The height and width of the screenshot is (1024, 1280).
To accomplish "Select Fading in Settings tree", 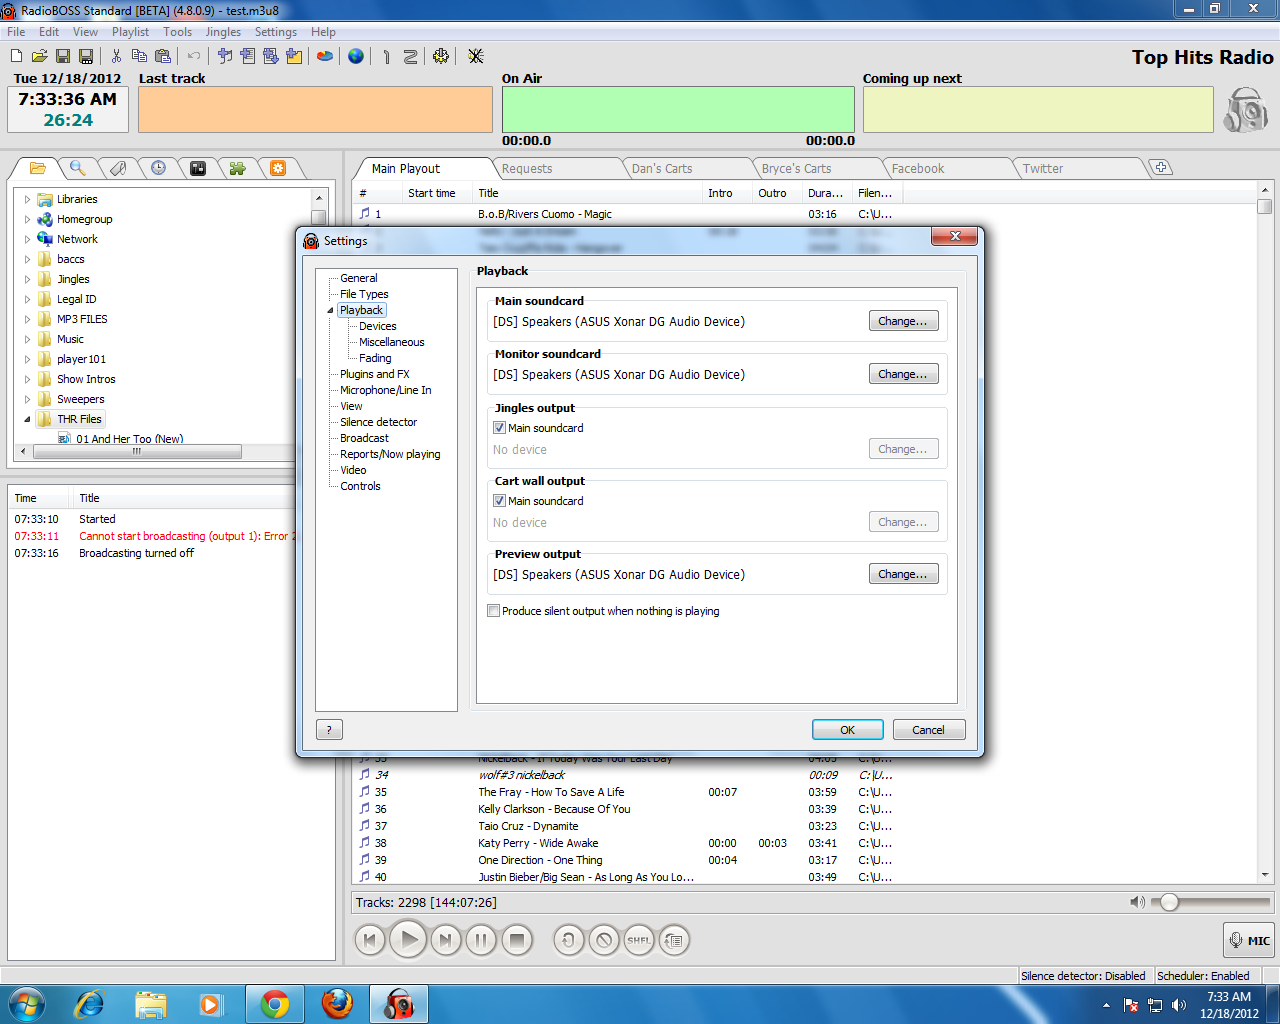I will coord(375,358).
